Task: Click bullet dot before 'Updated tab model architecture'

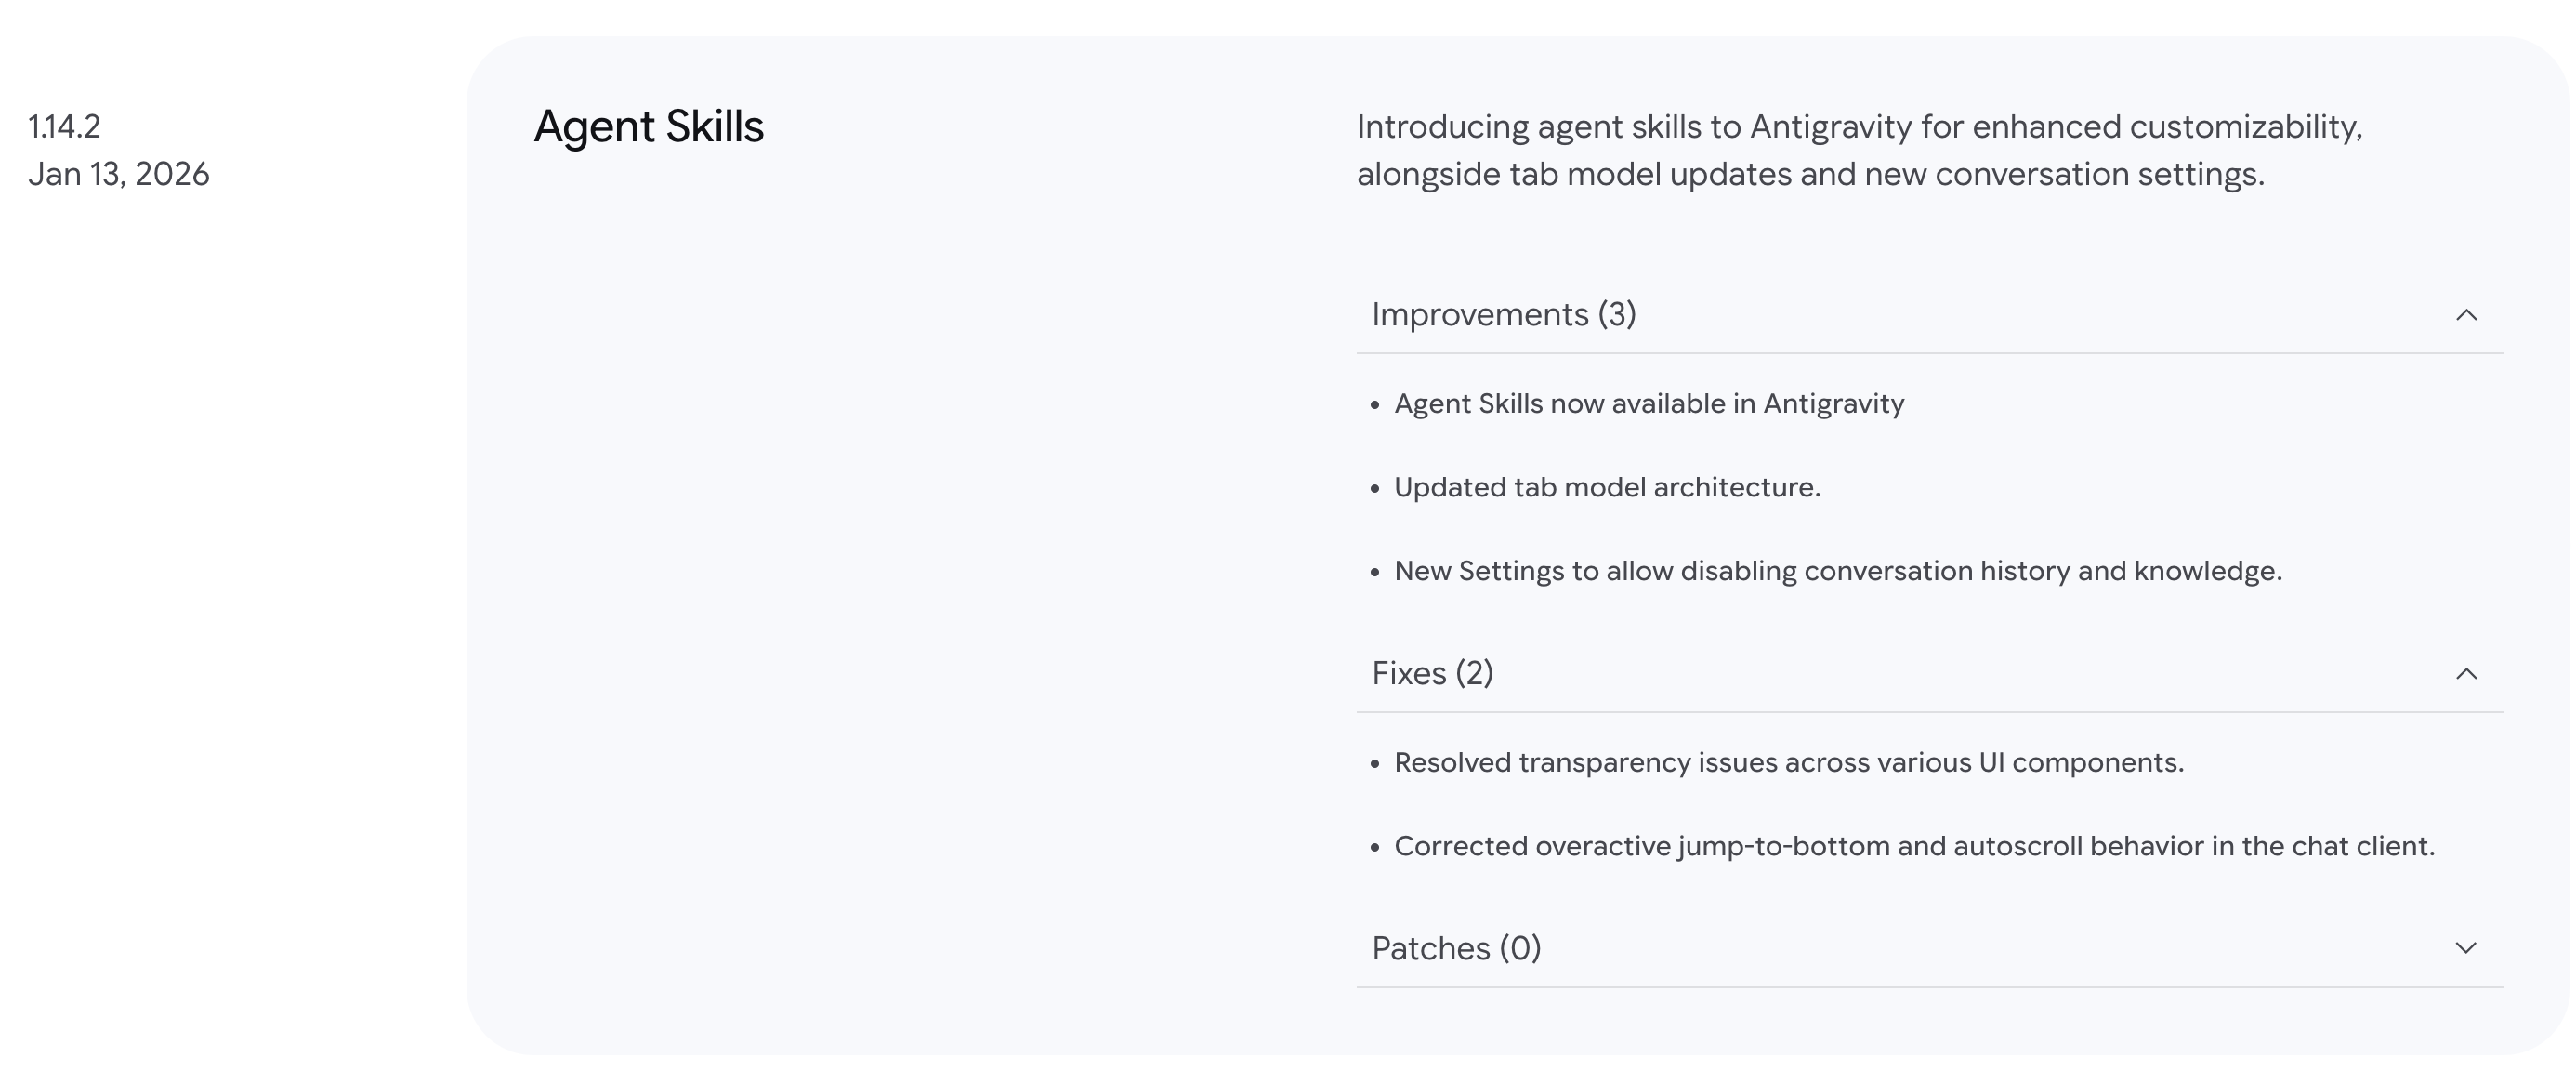Action: [1375, 489]
